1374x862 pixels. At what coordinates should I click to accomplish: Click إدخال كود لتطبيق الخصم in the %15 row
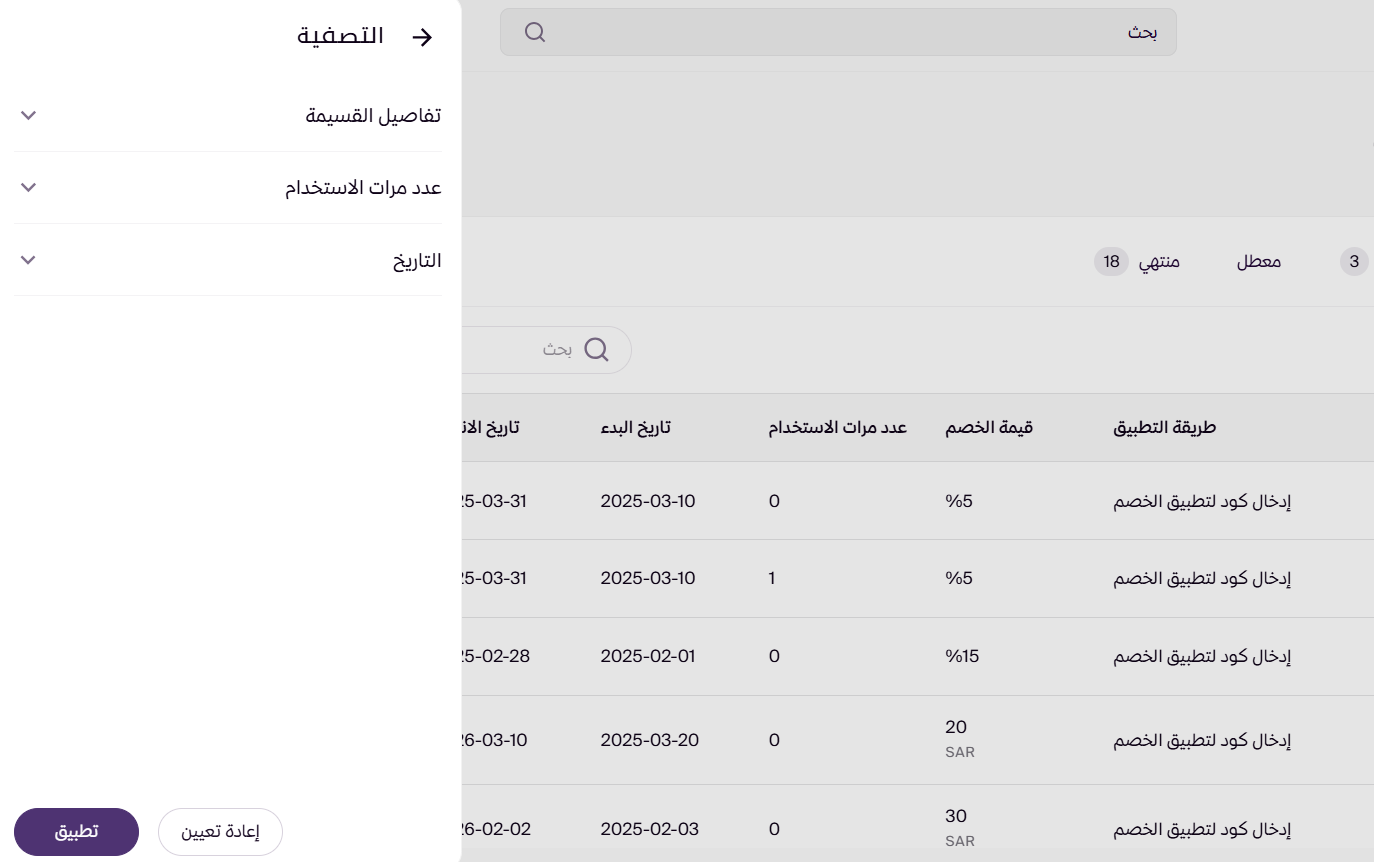[1202, 657]
